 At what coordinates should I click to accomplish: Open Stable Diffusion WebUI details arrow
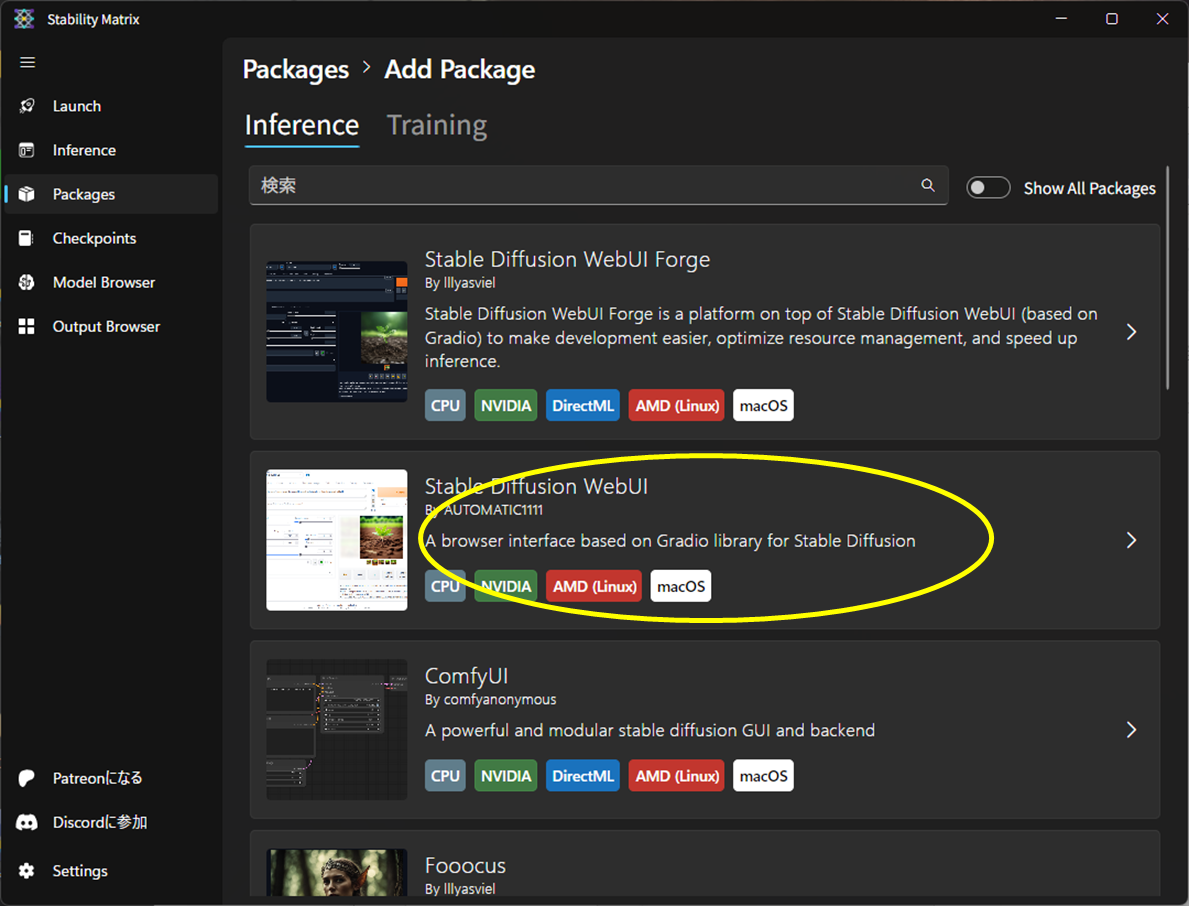[1131, 540]
